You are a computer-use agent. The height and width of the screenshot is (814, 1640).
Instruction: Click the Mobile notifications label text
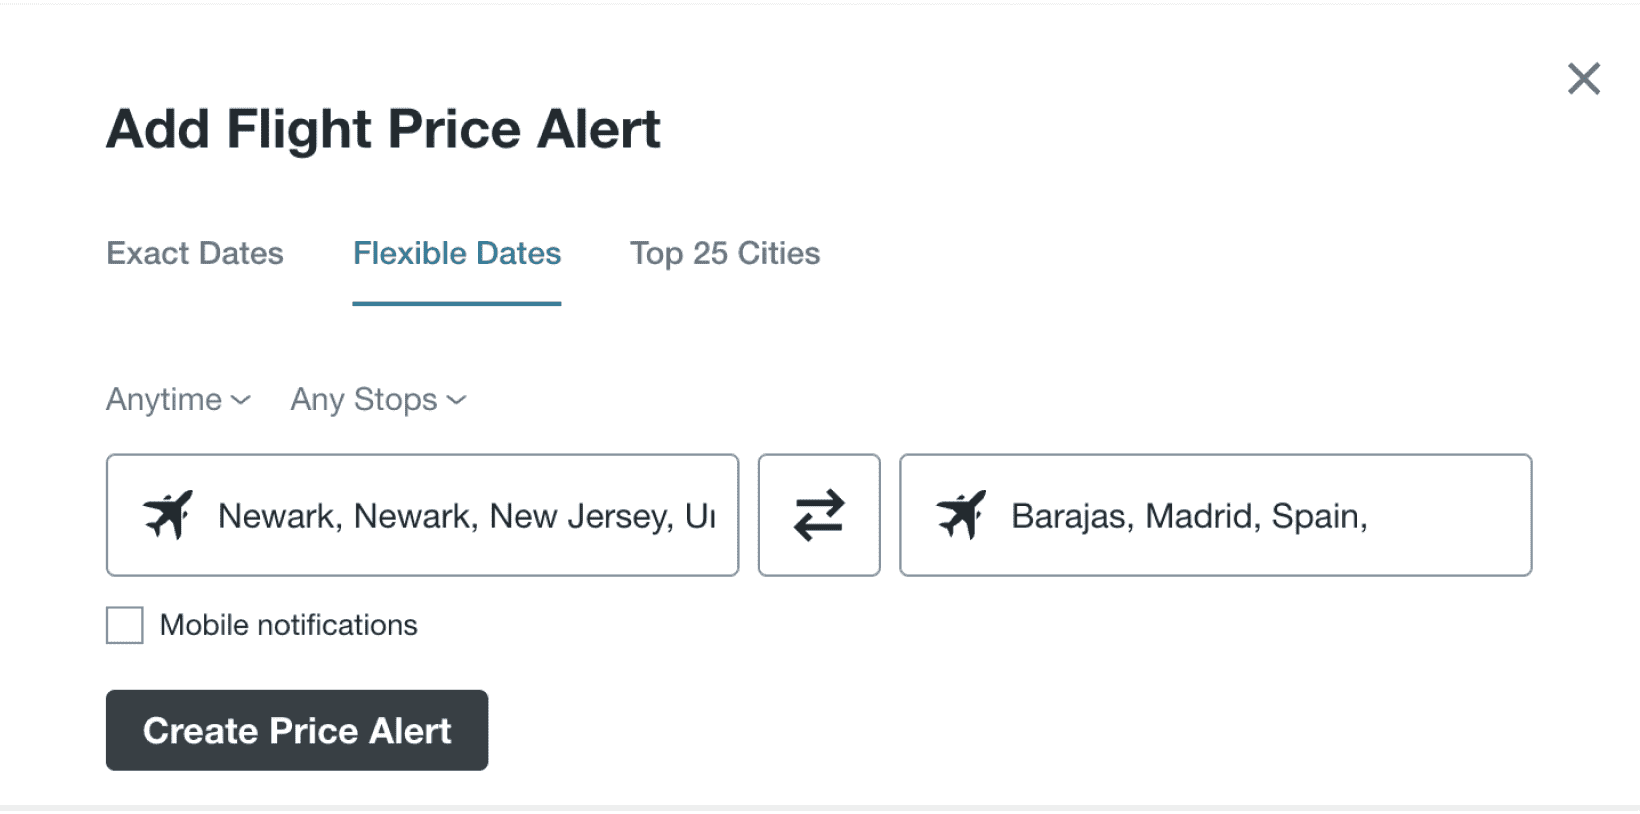(288, 625)
